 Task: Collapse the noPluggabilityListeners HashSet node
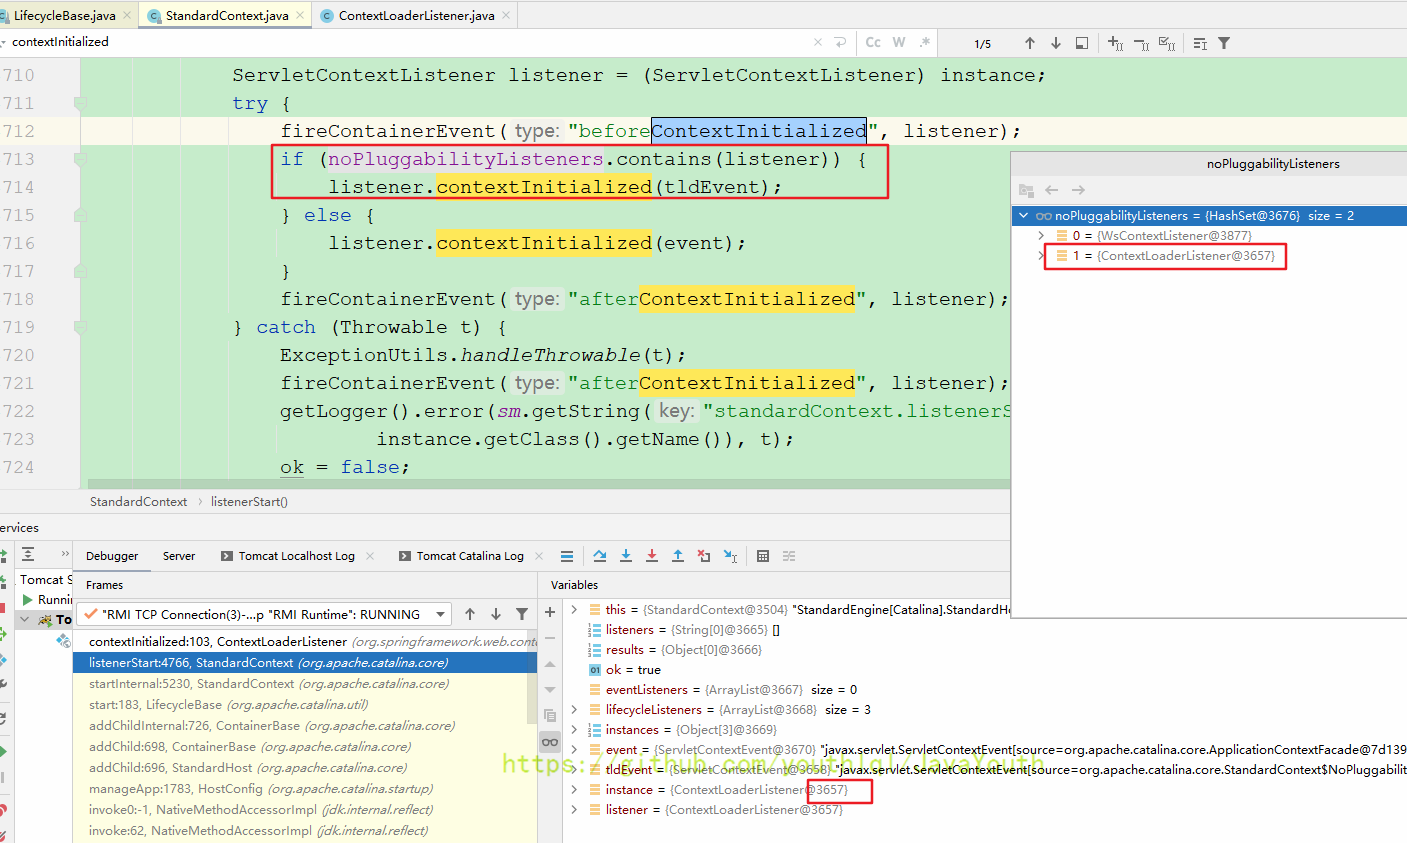tap(1023, 216)
